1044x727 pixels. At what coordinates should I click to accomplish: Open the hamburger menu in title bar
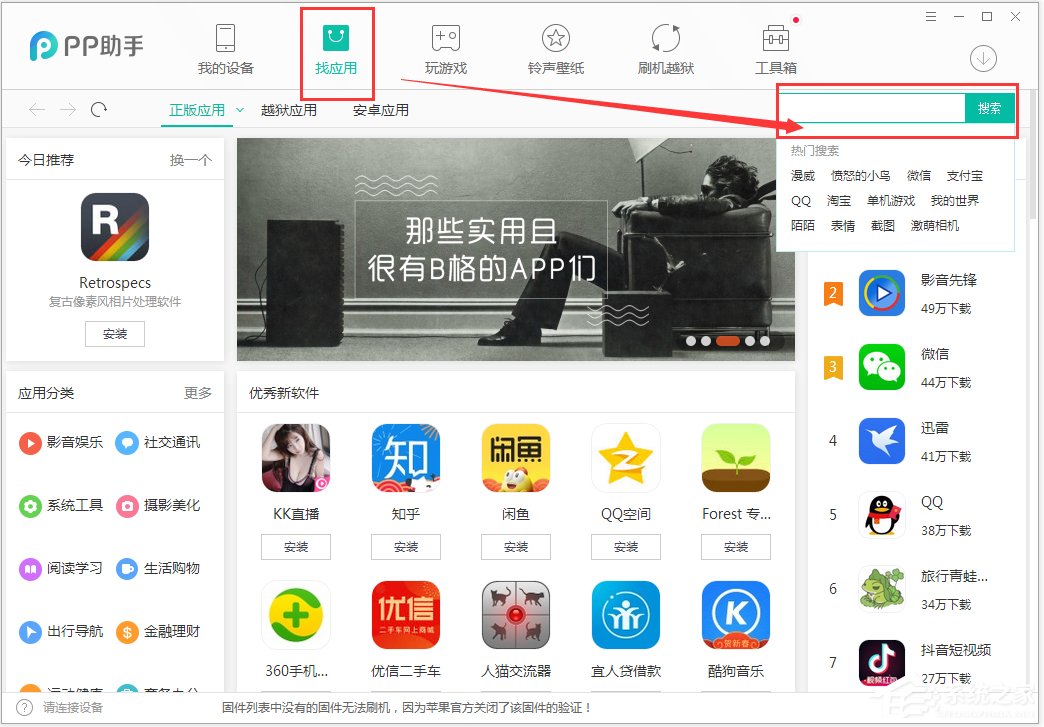(931, 17)
